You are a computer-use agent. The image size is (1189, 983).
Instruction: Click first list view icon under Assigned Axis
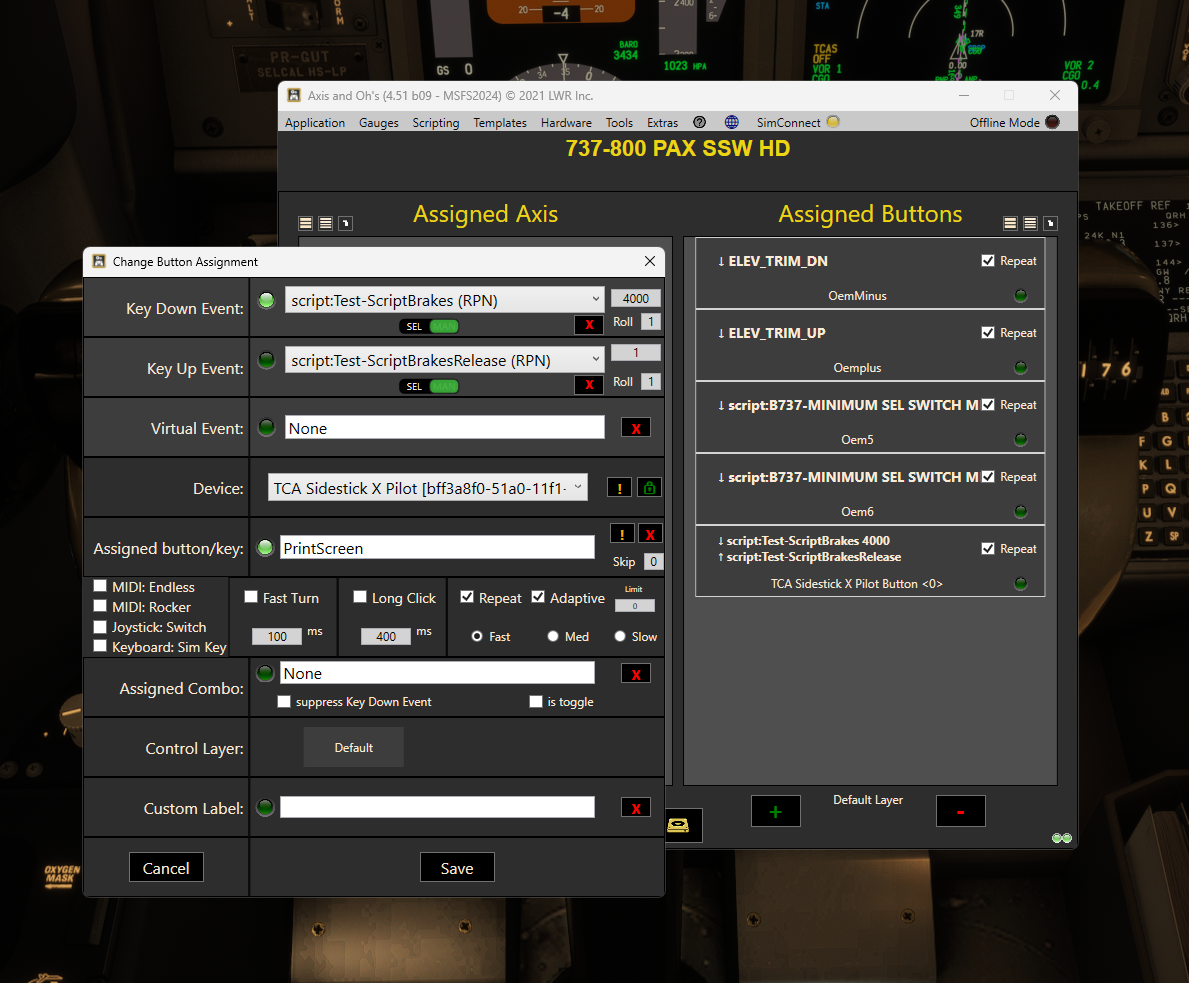coord(306,223)
